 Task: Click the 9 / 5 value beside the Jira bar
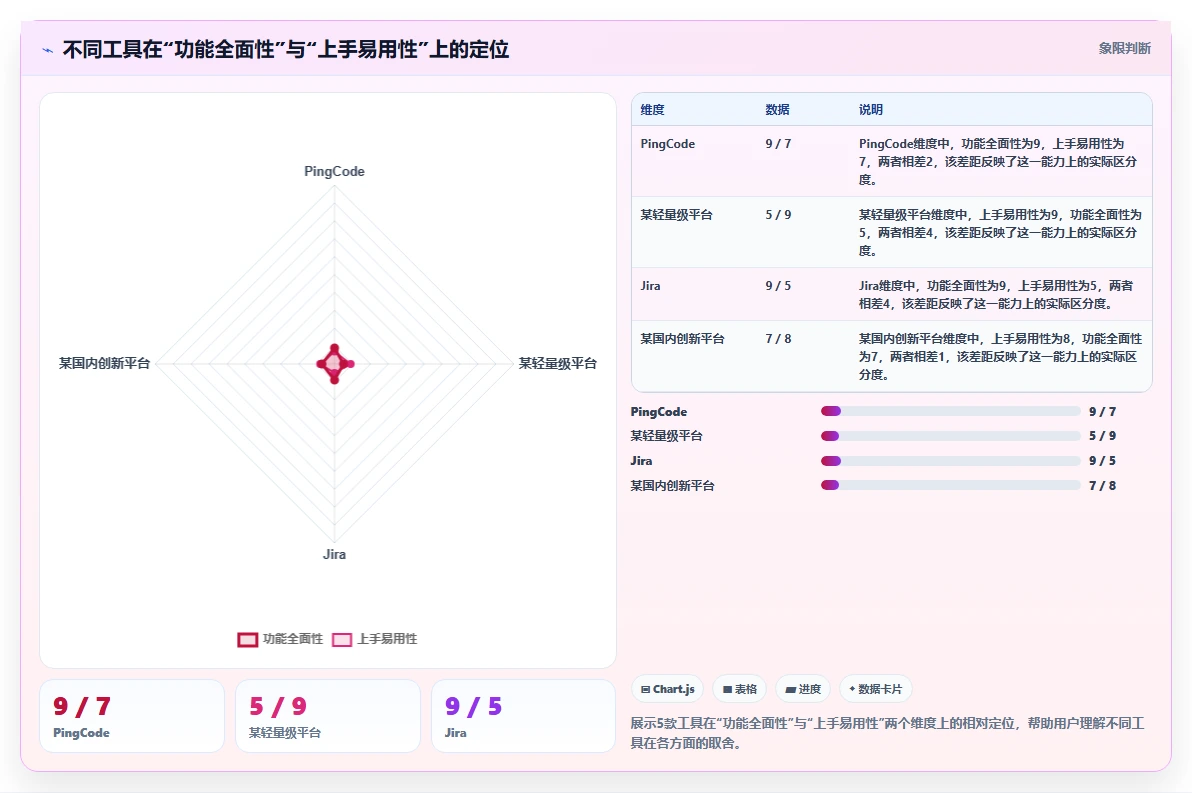click(1102, 461)
